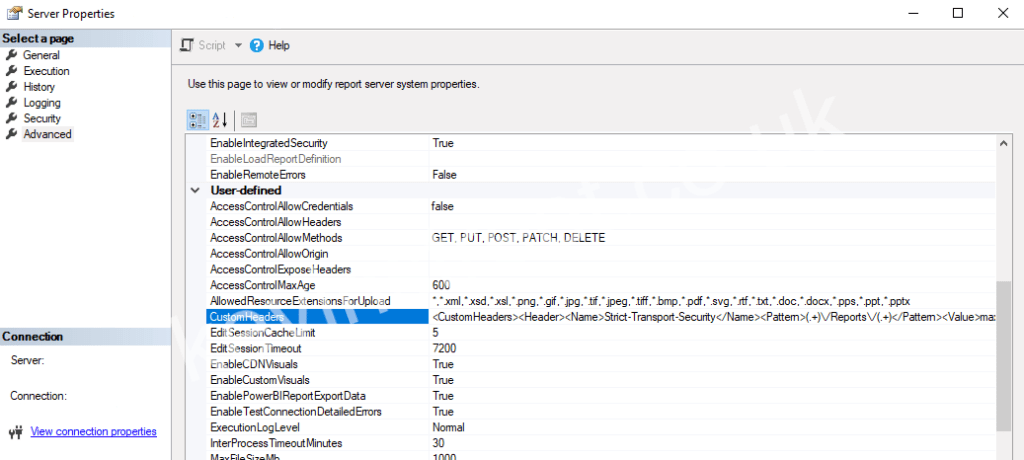
Task: Select AccessControlMaxAge property
Action: point(264,286)
